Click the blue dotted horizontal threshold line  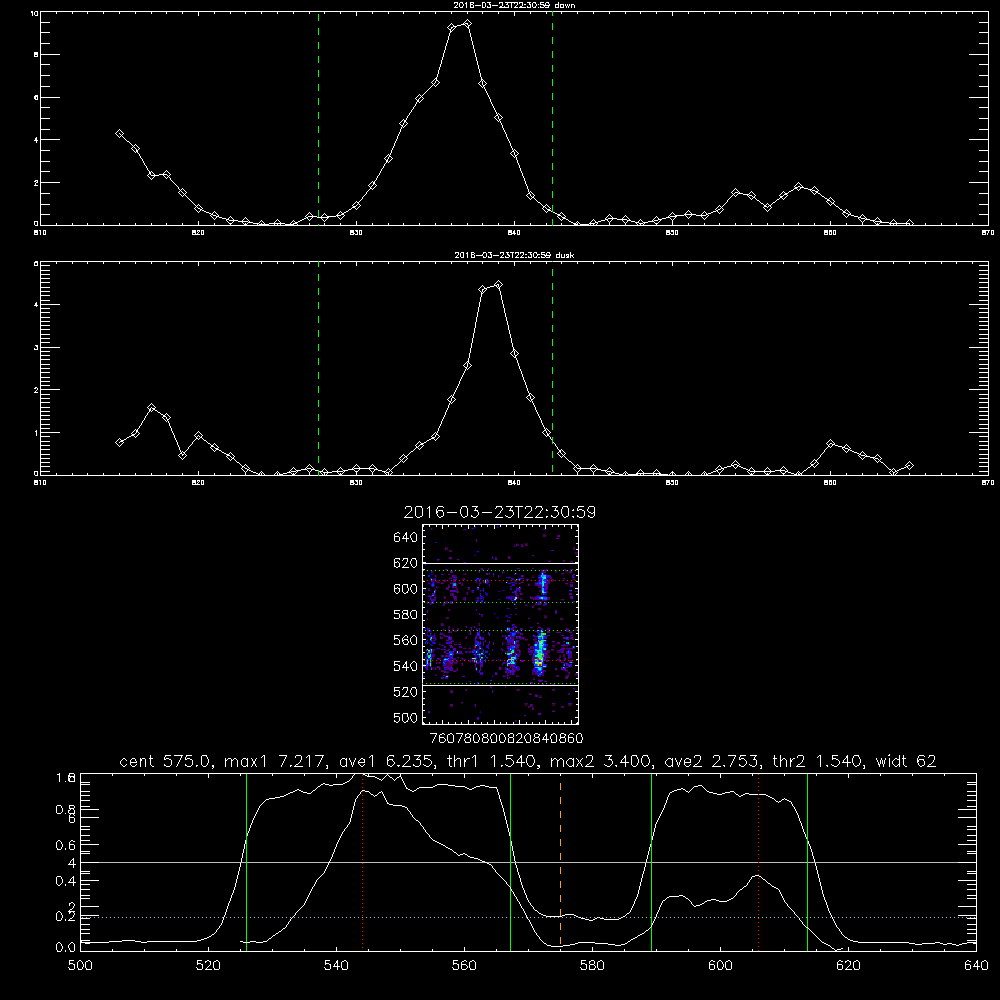pyautogui.click(x=528, y=917)
